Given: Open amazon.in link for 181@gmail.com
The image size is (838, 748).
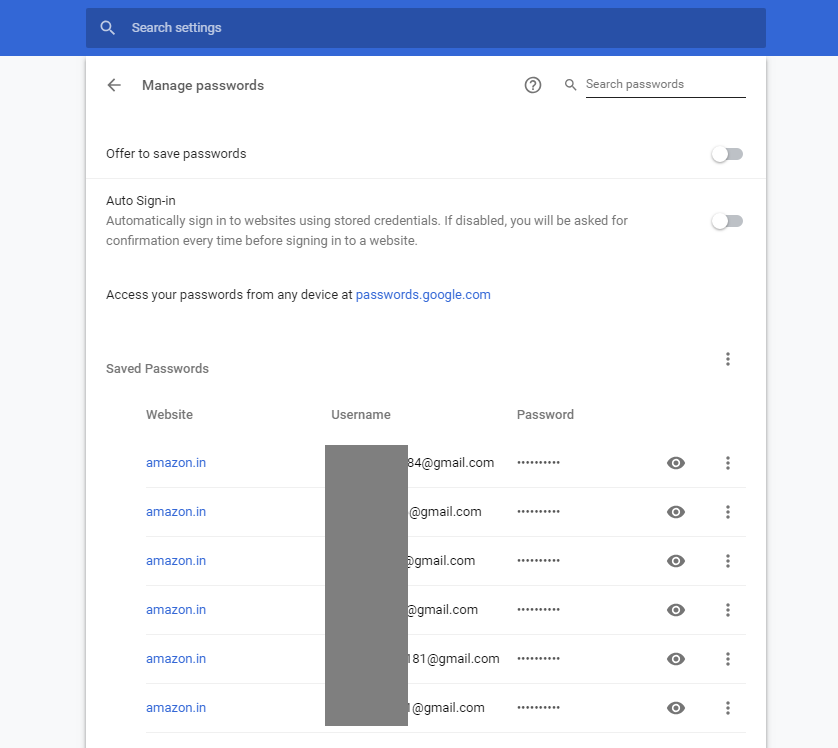Looking at the screenshot, I should click(x=176, y=659).
